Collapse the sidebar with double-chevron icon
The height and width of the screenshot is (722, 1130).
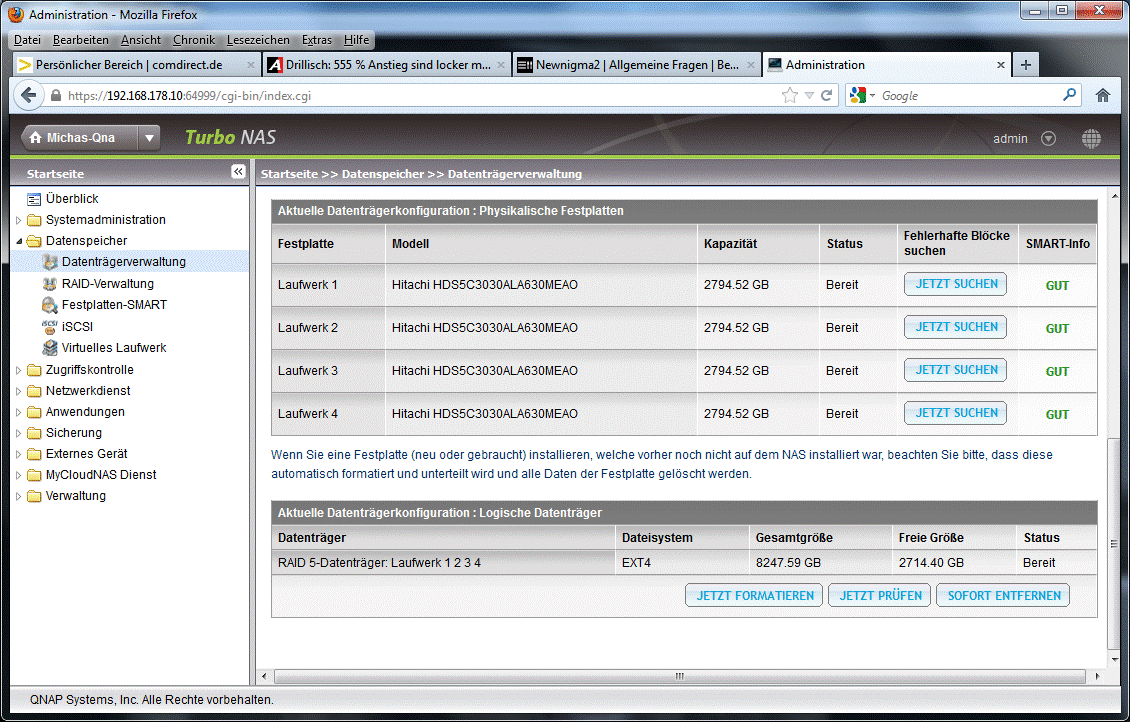click(x=238, y=172)
